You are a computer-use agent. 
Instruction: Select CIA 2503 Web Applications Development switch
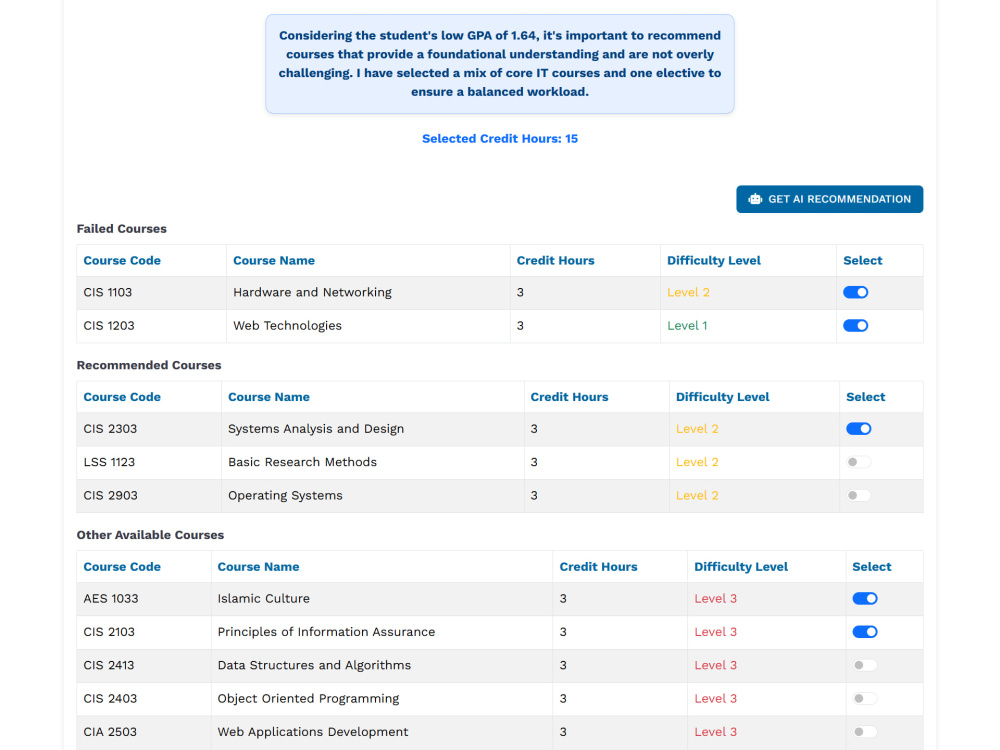[865, 732]
